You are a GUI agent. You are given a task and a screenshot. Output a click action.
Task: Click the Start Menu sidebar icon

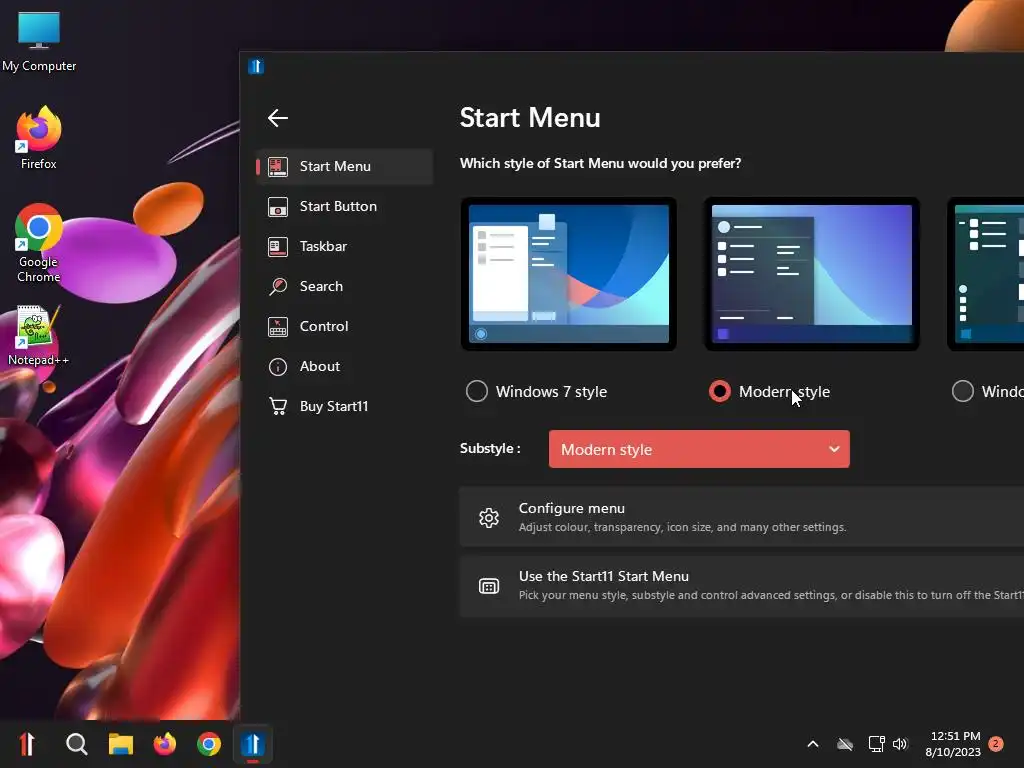click(x=278, y=167)
